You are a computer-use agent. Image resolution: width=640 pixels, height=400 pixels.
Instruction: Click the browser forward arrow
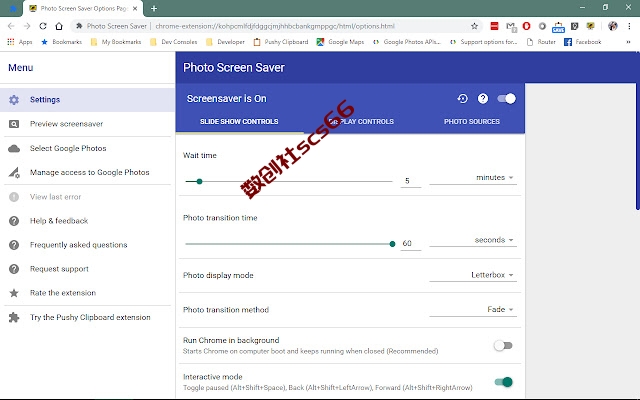[x=27, y=26]
